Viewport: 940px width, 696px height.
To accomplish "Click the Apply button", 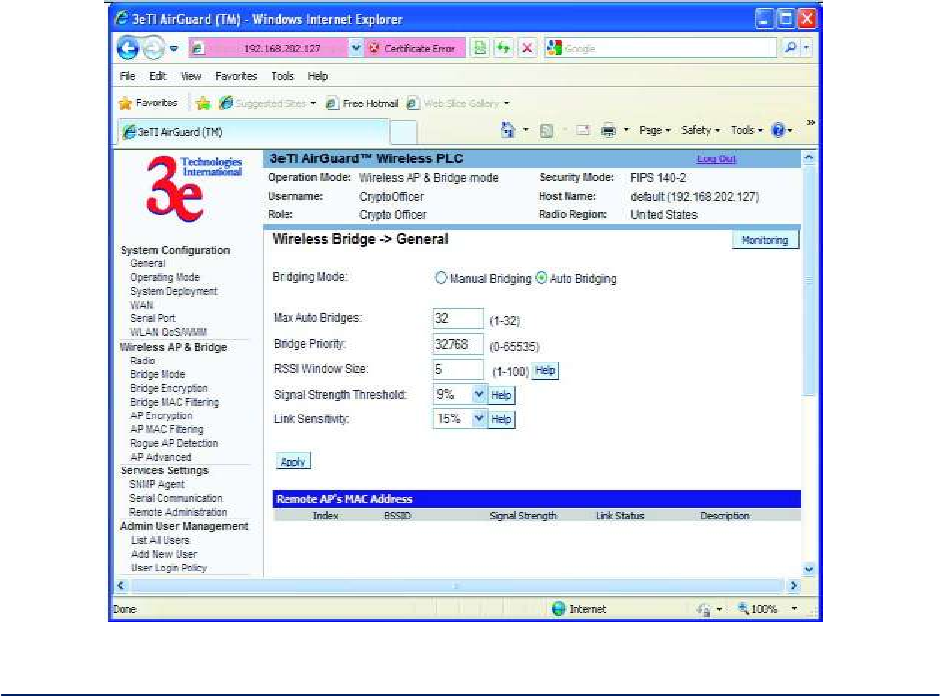I will pyautogui.click(x=293, y=461).
